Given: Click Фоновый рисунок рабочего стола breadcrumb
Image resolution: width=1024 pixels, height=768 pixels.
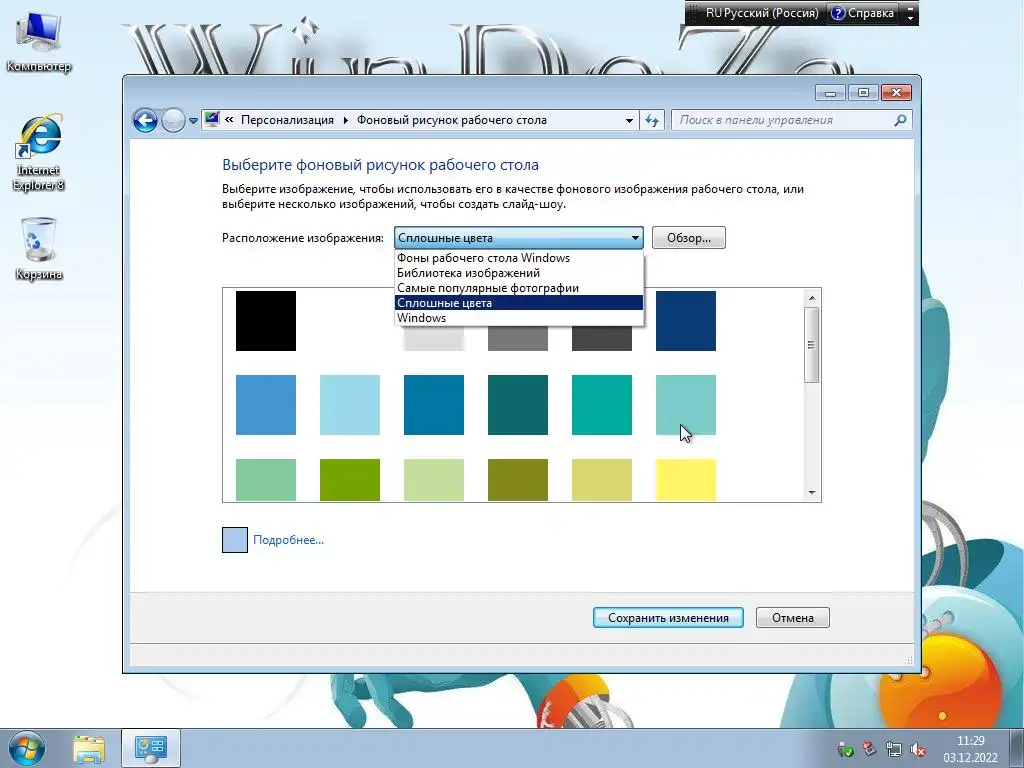Looking at the screenshot, I should (451, 120).
